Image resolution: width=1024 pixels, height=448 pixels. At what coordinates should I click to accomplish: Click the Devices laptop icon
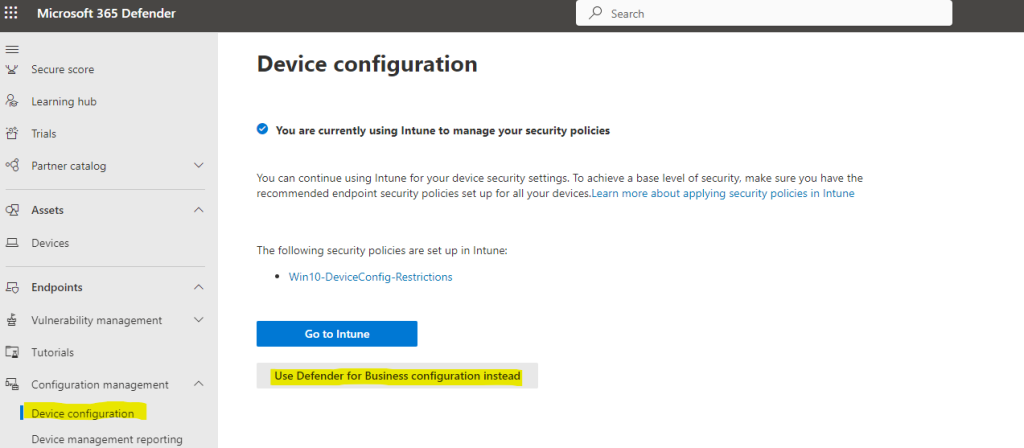(12, 243)
